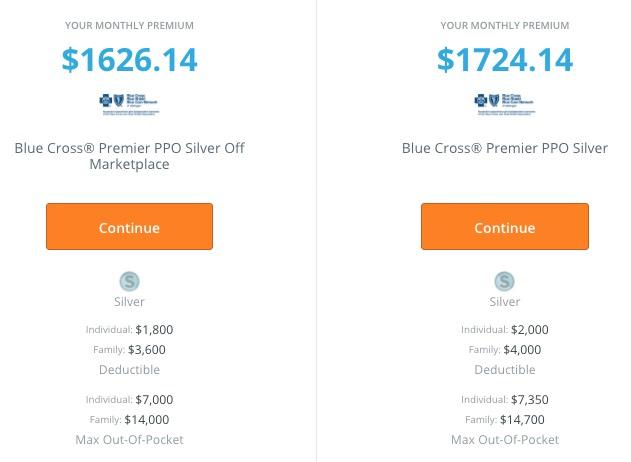Click Continue for the $1626.14 plan
Image resolution: width=631 pixels, height=462 pixels.
(x=129, y=227)
